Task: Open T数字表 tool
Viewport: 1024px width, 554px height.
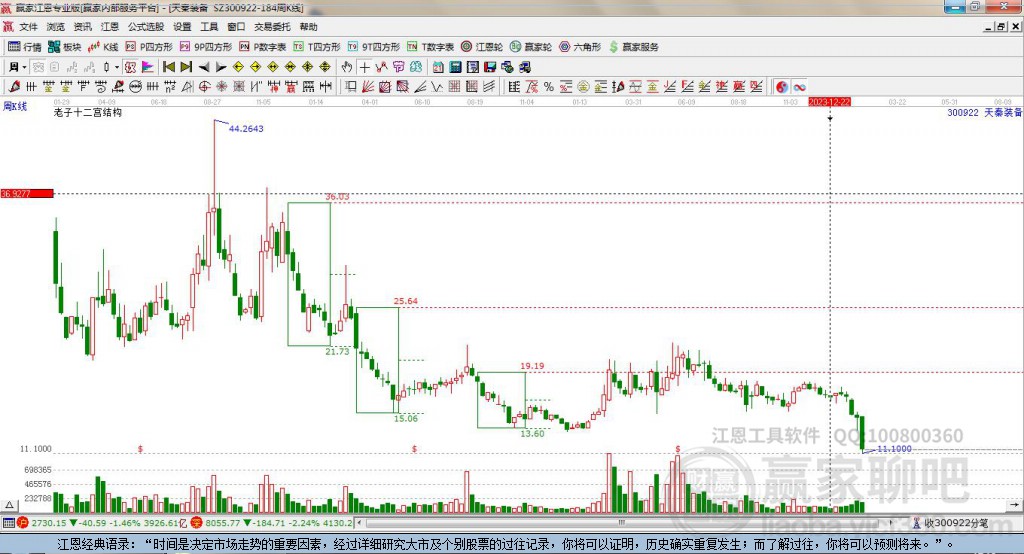Action: [x=430, y=47]
